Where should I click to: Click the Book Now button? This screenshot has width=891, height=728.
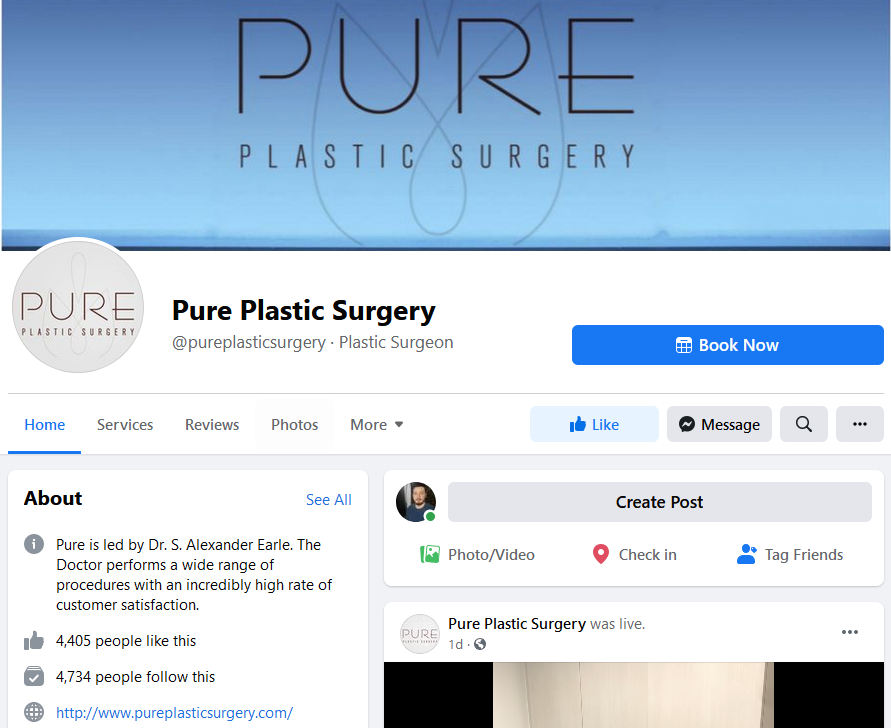pos(727,345)
